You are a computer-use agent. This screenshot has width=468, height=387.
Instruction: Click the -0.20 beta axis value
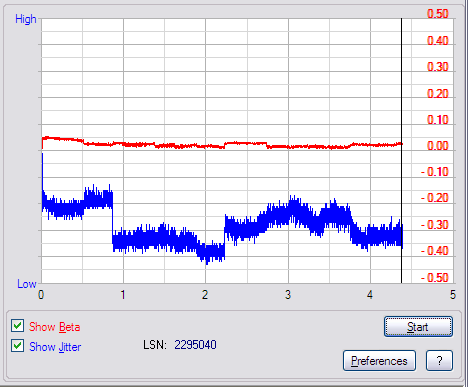(435, 198)
